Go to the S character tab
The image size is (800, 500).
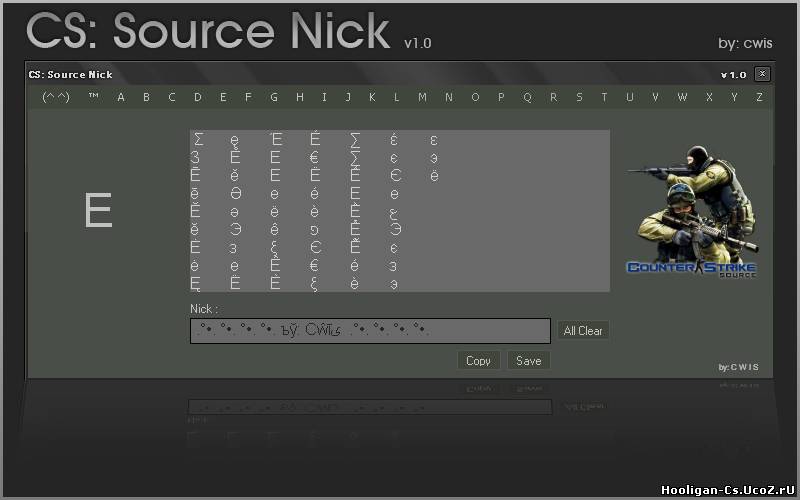579,97
